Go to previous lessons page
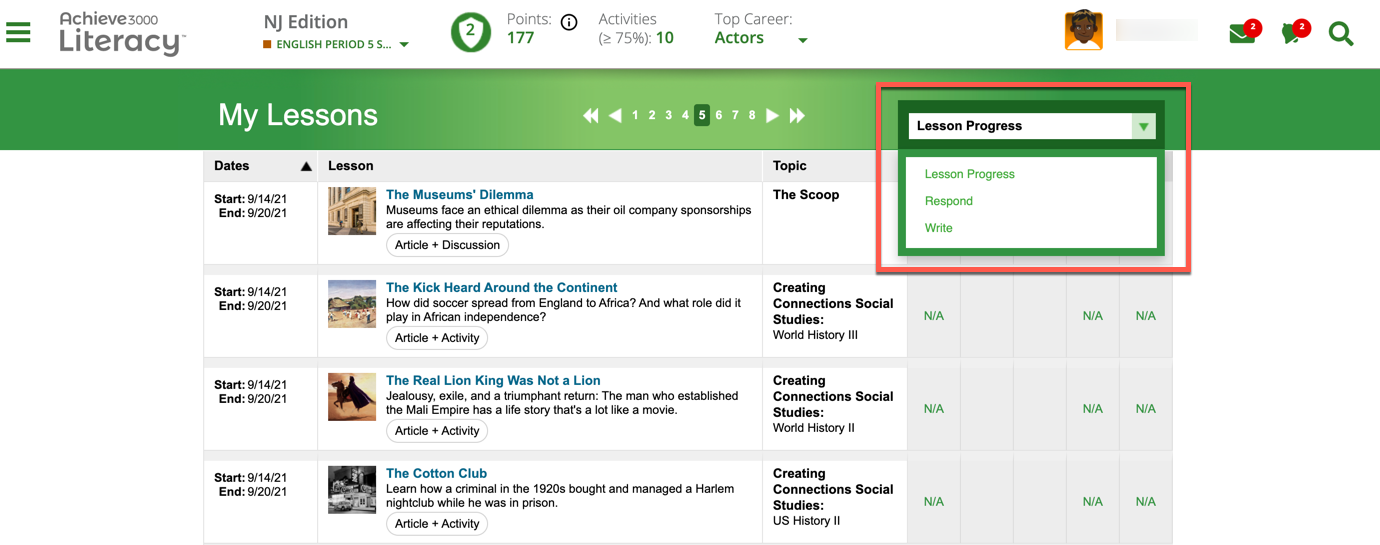The image size is (1380, 545). [615, 116]
